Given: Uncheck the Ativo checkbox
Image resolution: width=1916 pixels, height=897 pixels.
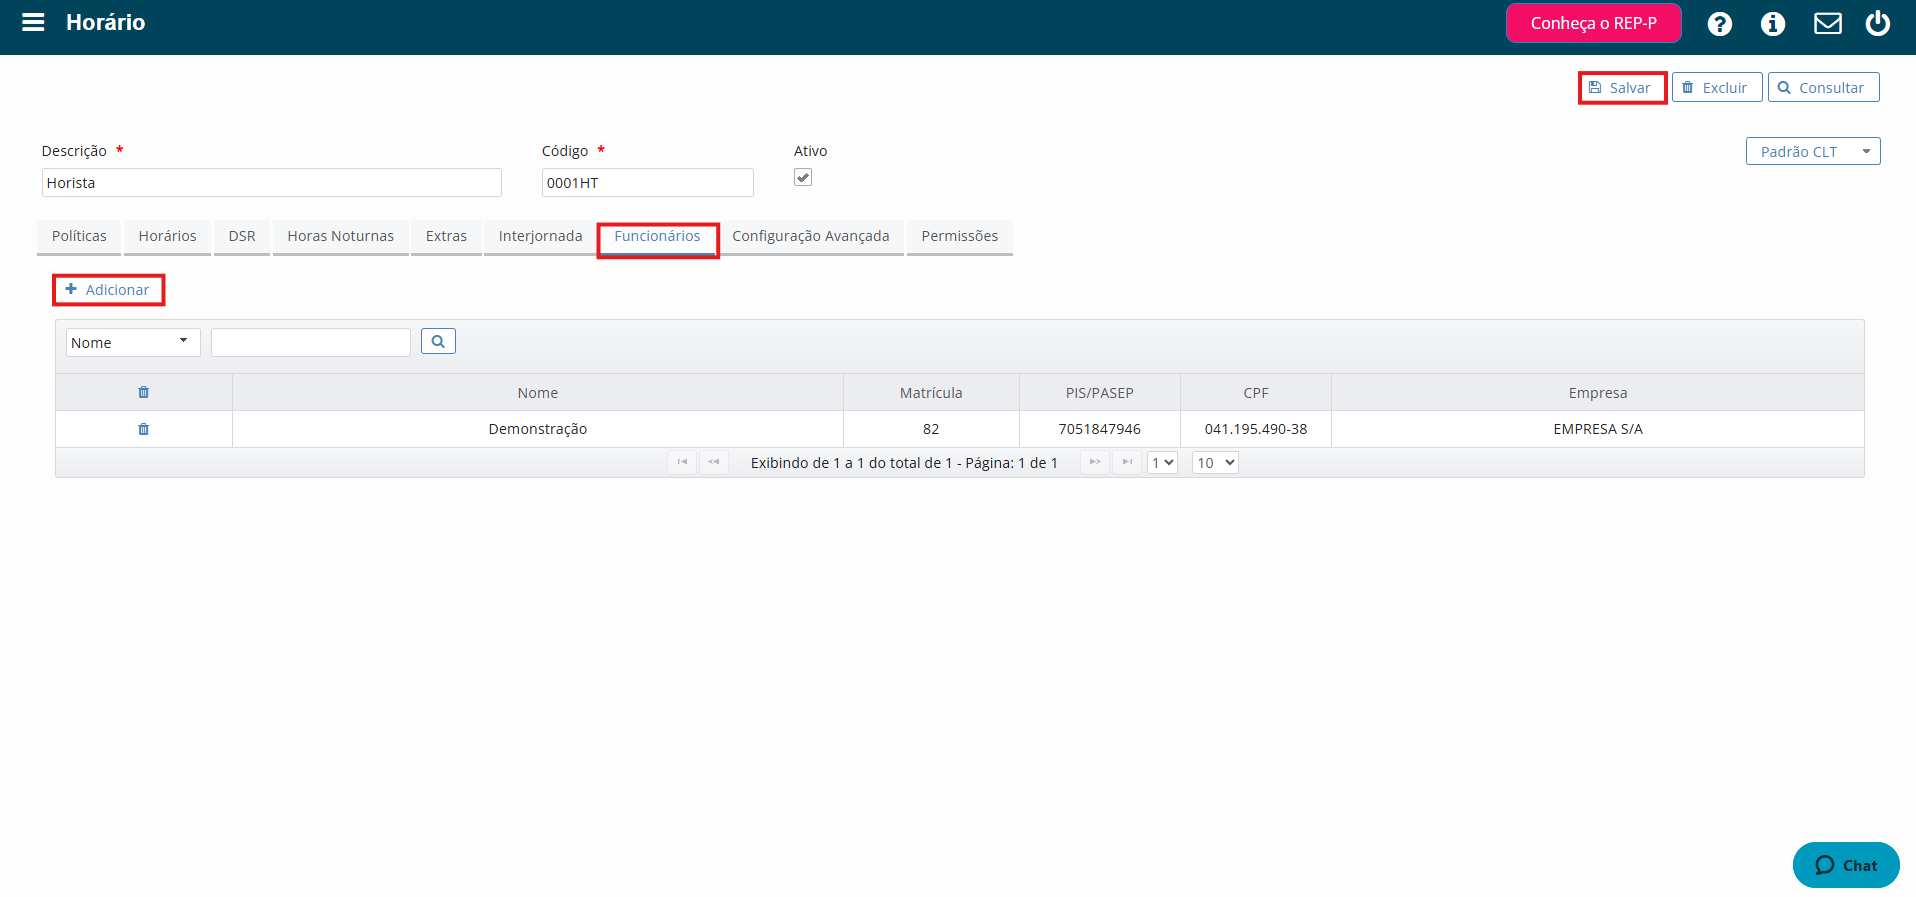Looking at the screenshot, I should [803, 177].
